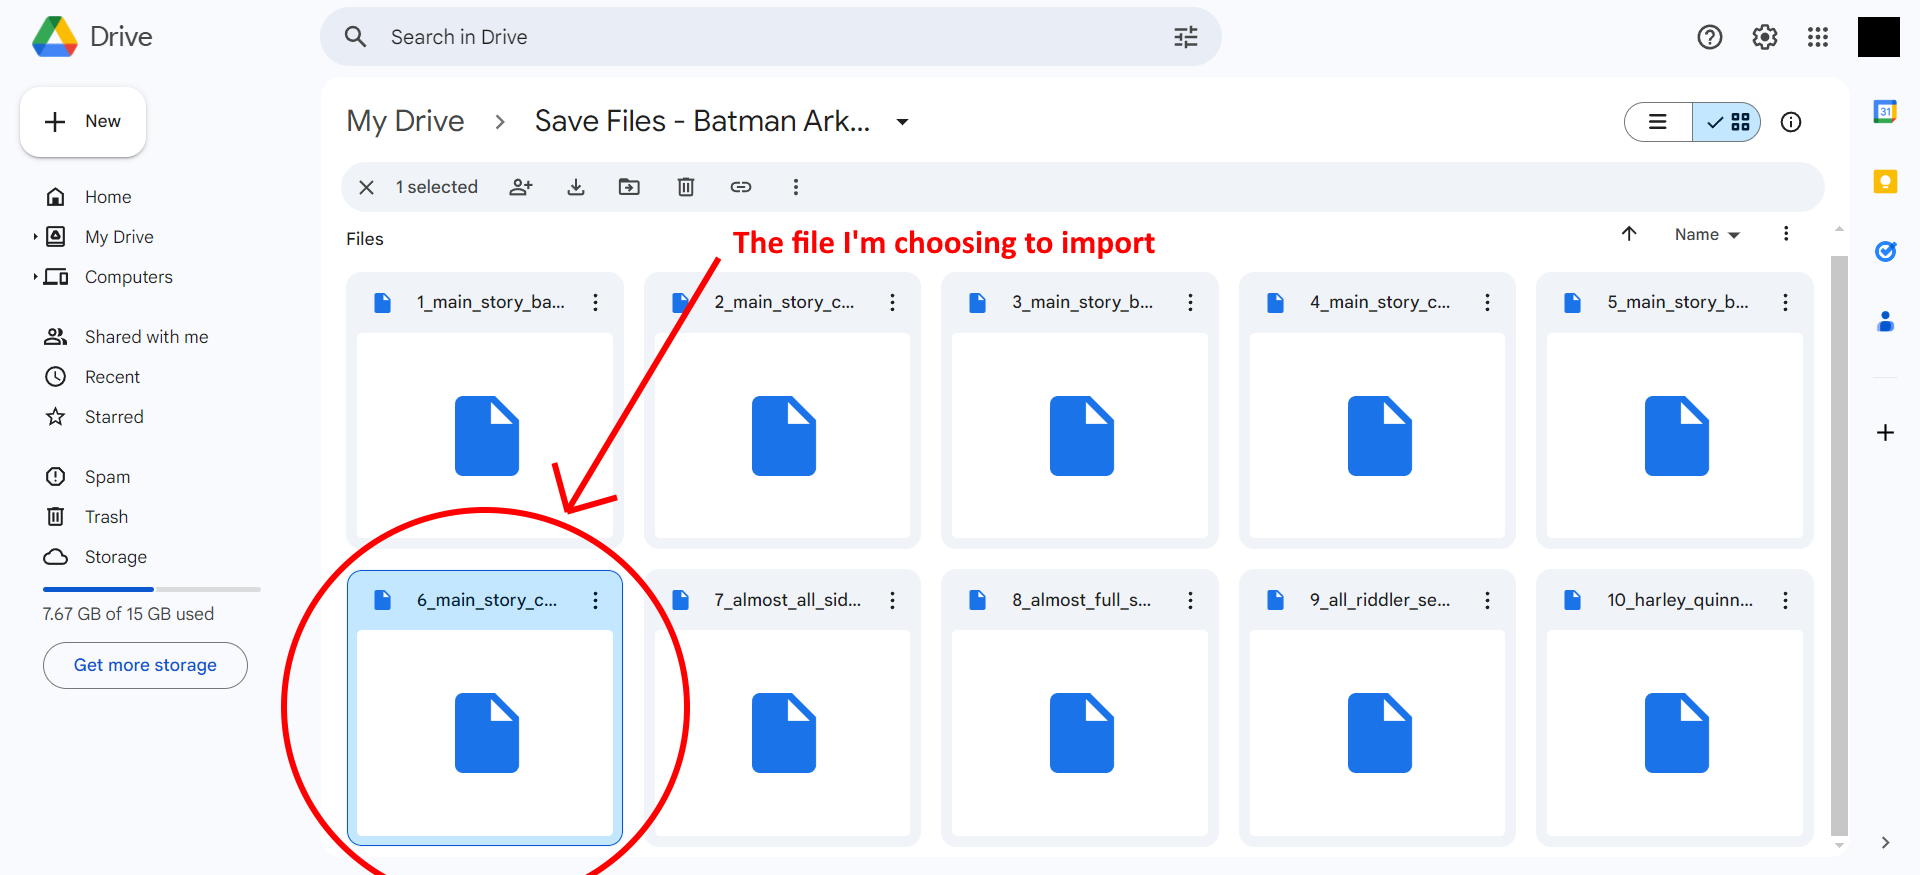The image size is (1920, 875).
Task: Click the 1_main_story_ba file name
Action: [x=490, y=302]
